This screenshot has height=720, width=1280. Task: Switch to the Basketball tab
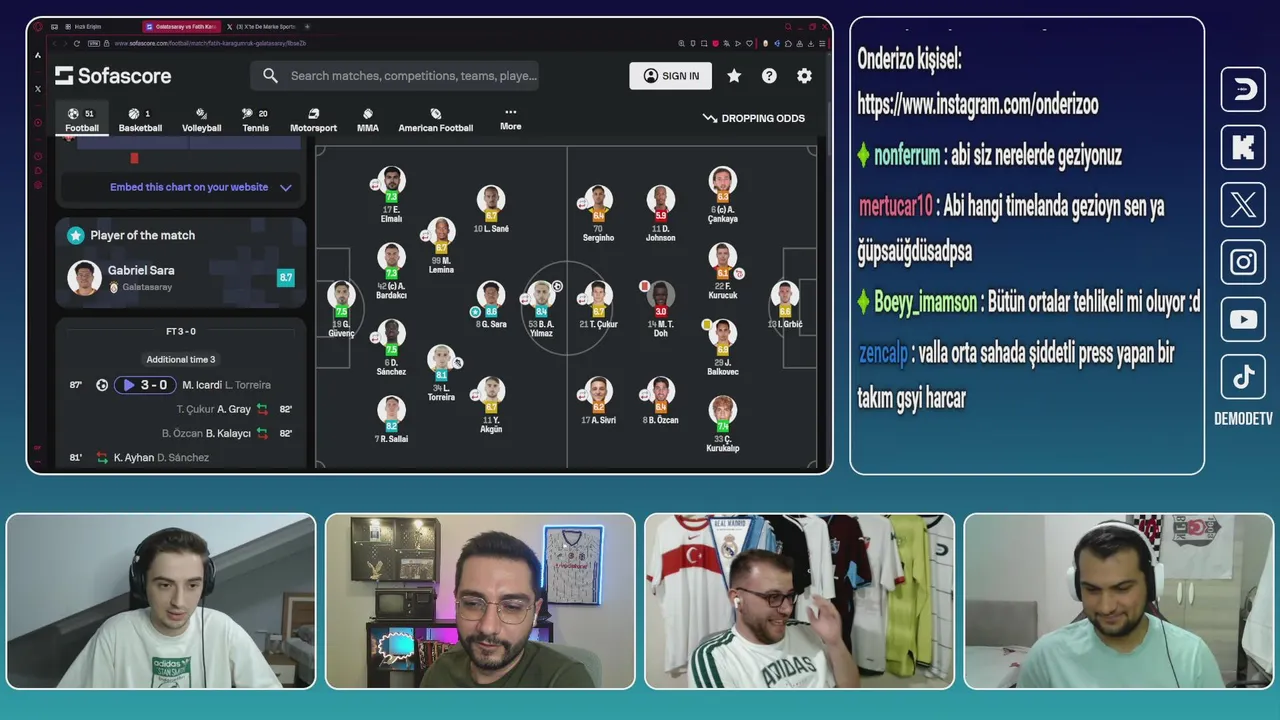(x=140, y=120)
